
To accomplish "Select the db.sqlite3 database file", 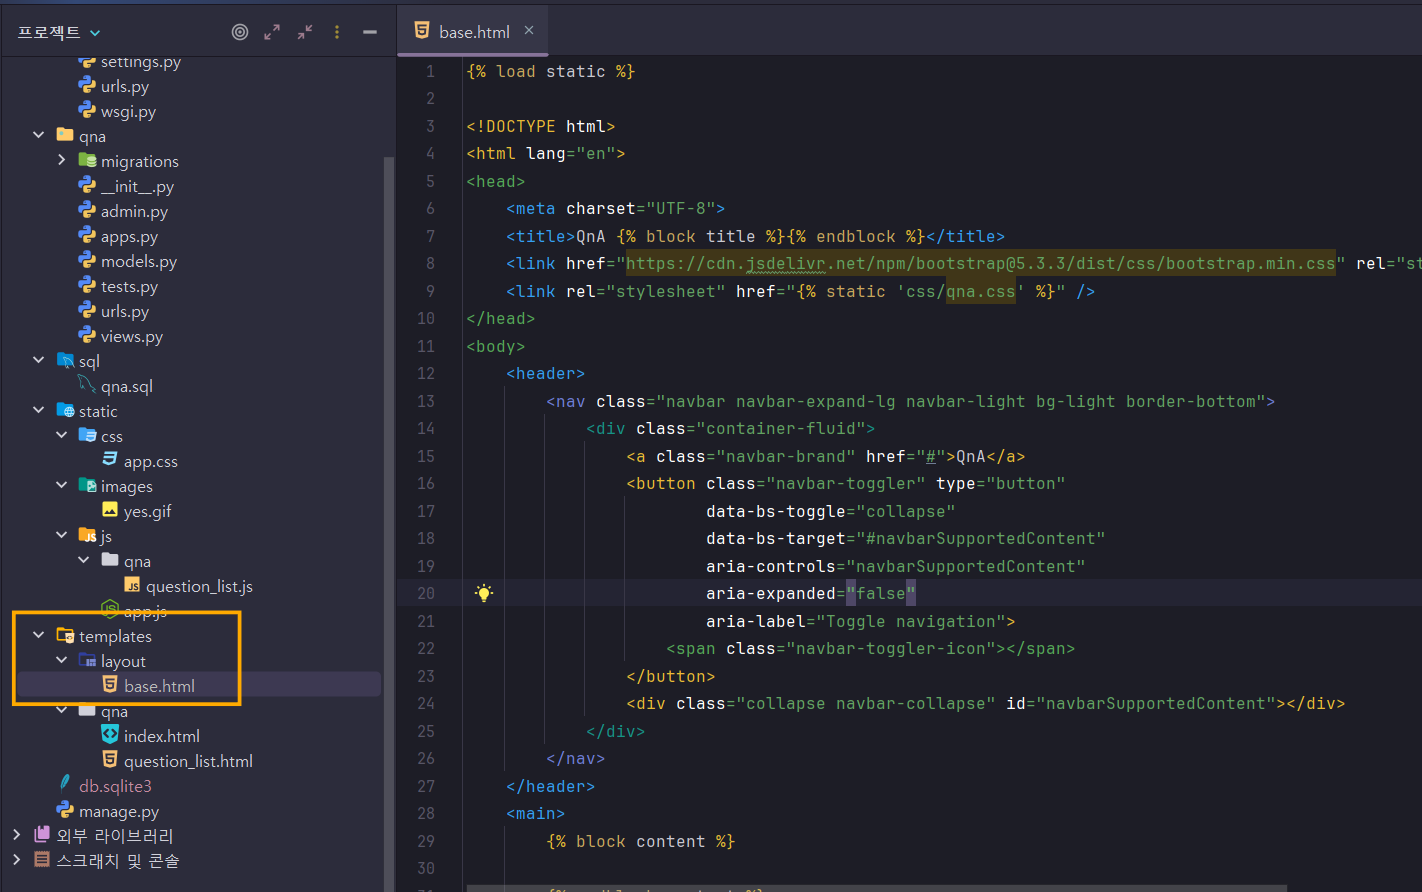I will pyautogui.click(x=115, y=786).
